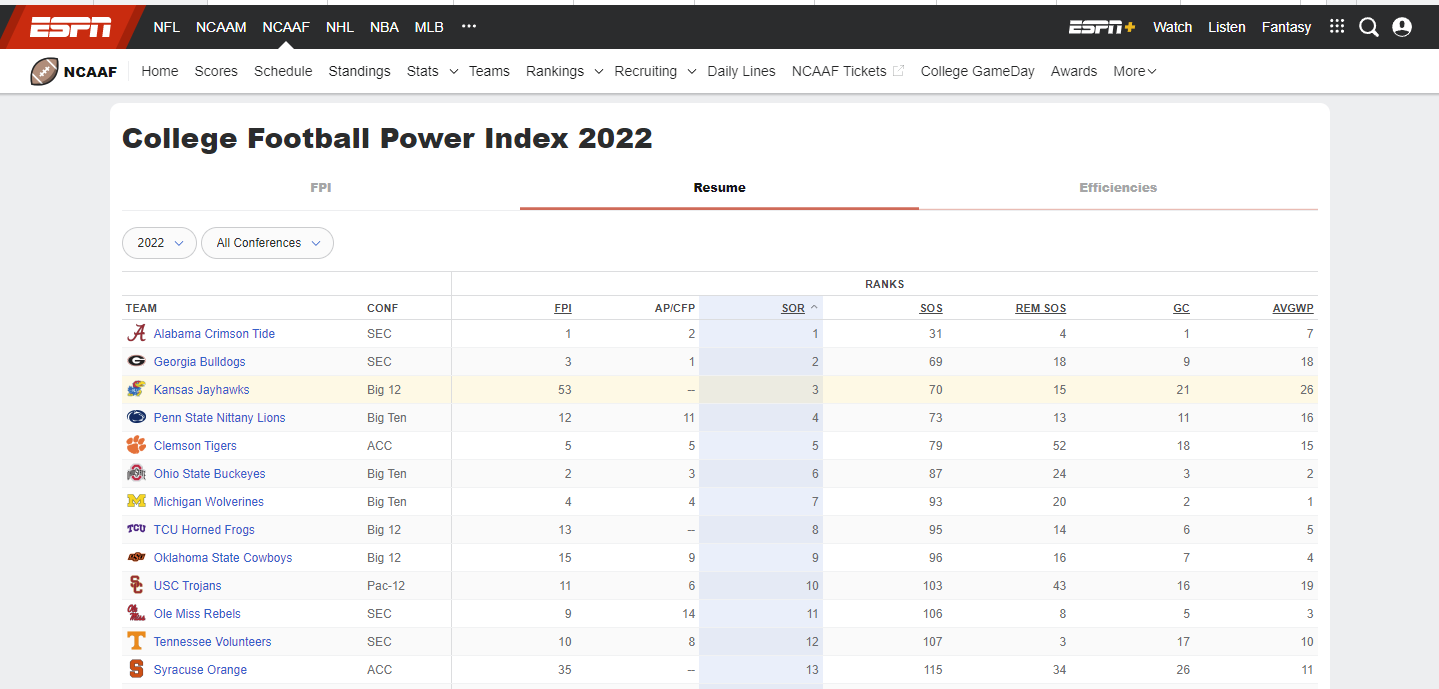Expand the Rankings submenu arrow
This screenshot has width=1439, height=689.
pyautogui.click(x=599, y=71)
